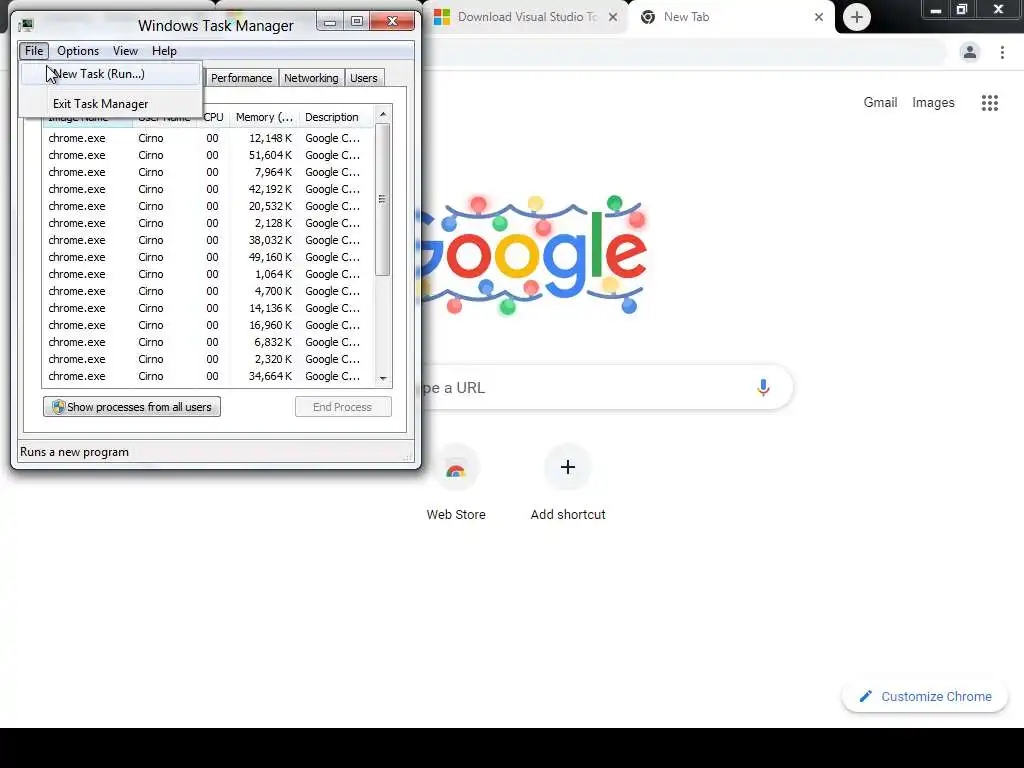This screenshot has height=768, width=1024.
Task: Sort processes by CPU column header
Action: 213,117
